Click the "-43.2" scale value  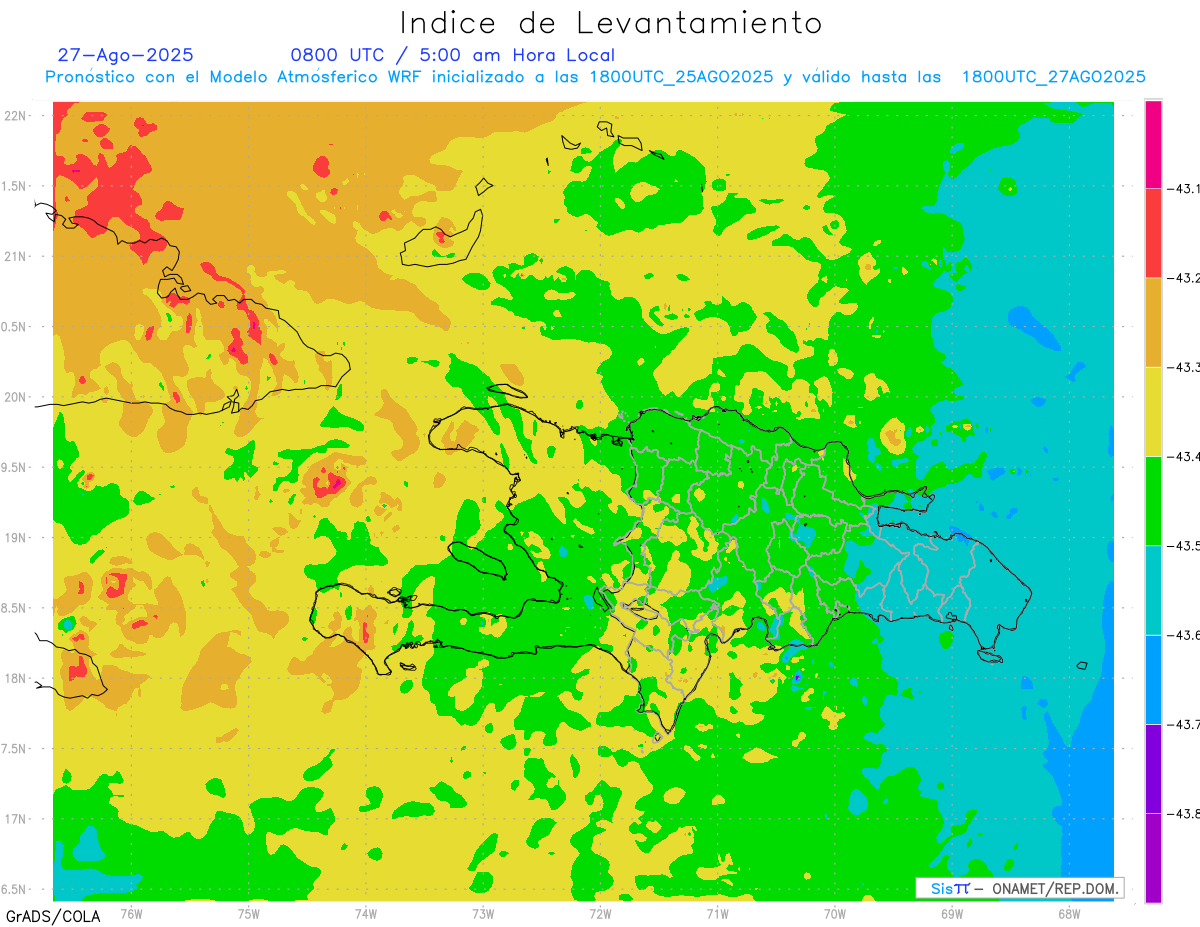[1184, 278]
